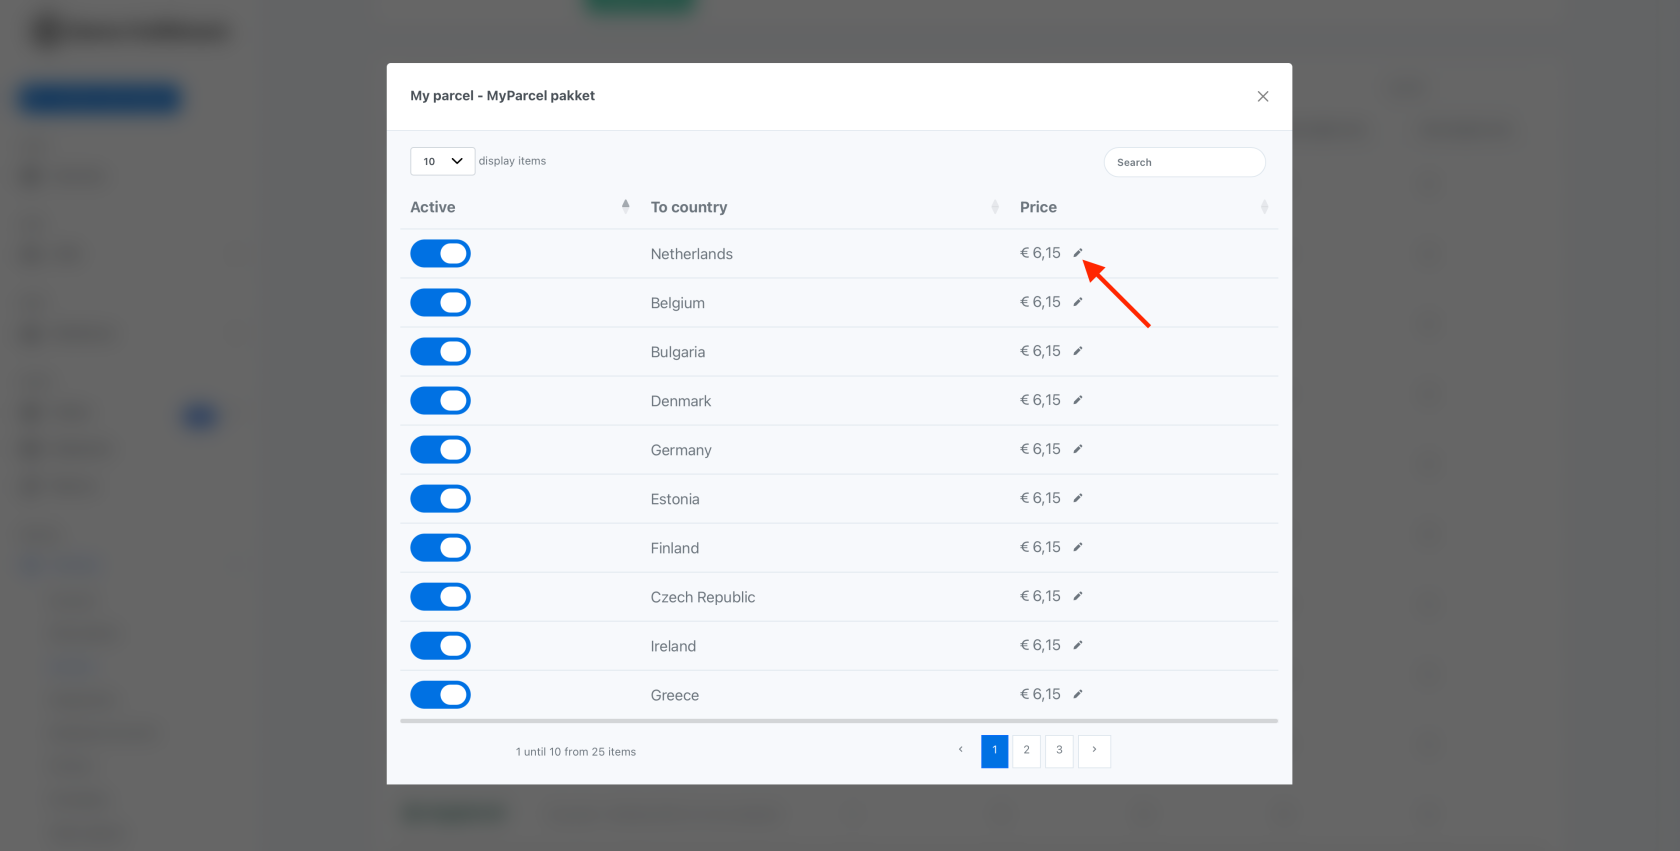The height and width of the screenshot is (851, 1680).
Task: Disable shipping to Ireland
Action: 440,646
